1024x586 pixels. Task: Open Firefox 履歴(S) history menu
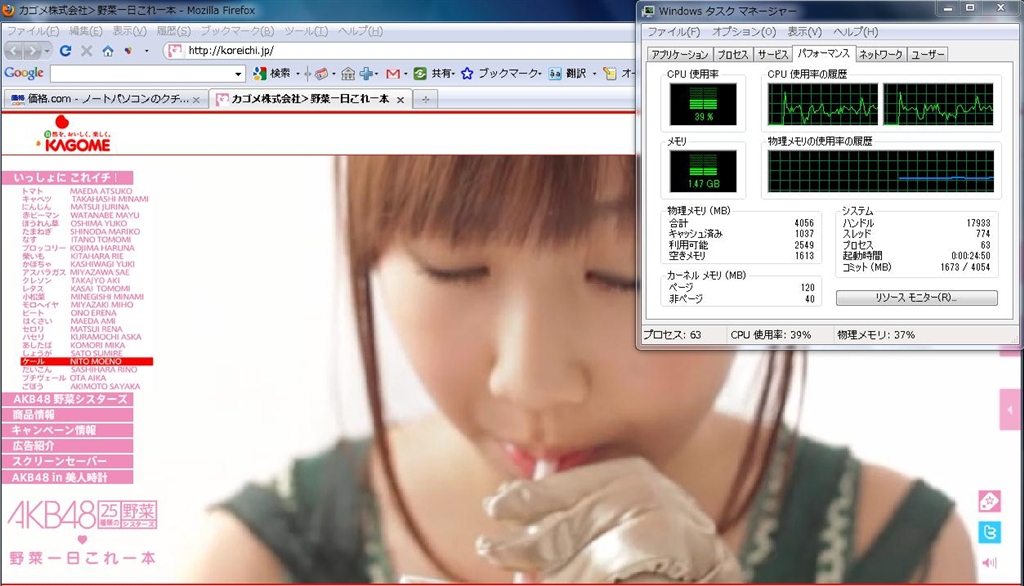click(173, 31)
